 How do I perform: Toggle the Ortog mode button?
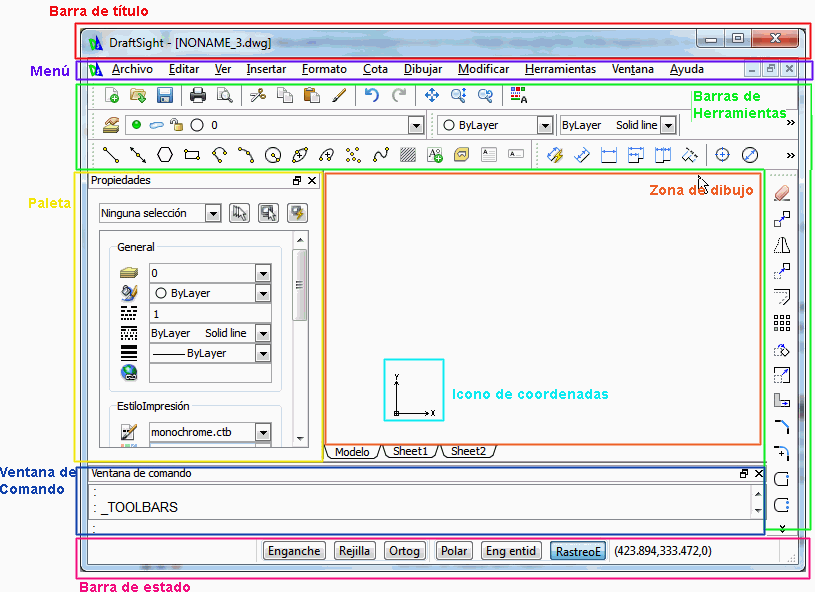click(x=404, y=551)
